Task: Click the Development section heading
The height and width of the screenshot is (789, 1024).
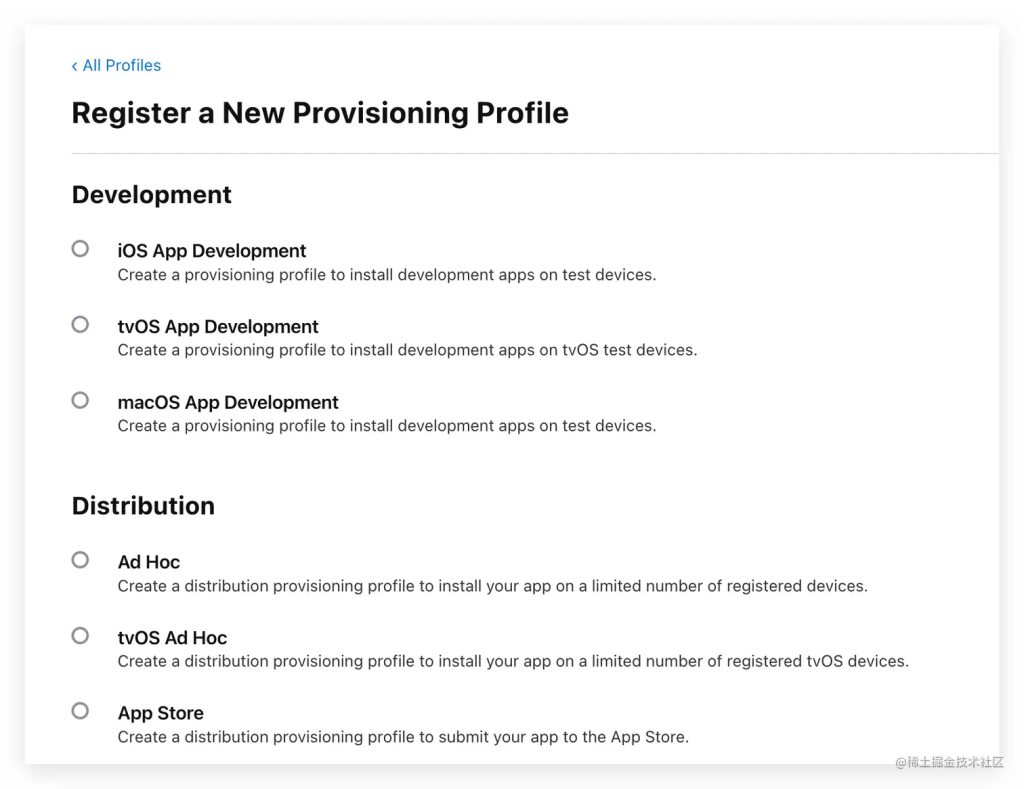Action: [x=151, y=194]
